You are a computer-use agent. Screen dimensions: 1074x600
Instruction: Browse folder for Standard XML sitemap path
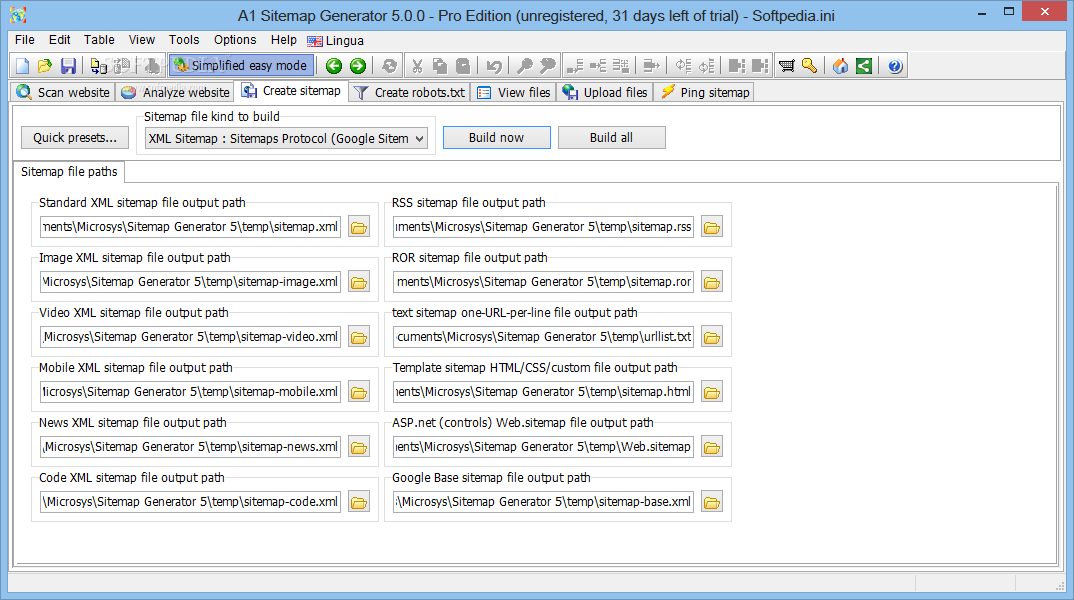[359, 227]
